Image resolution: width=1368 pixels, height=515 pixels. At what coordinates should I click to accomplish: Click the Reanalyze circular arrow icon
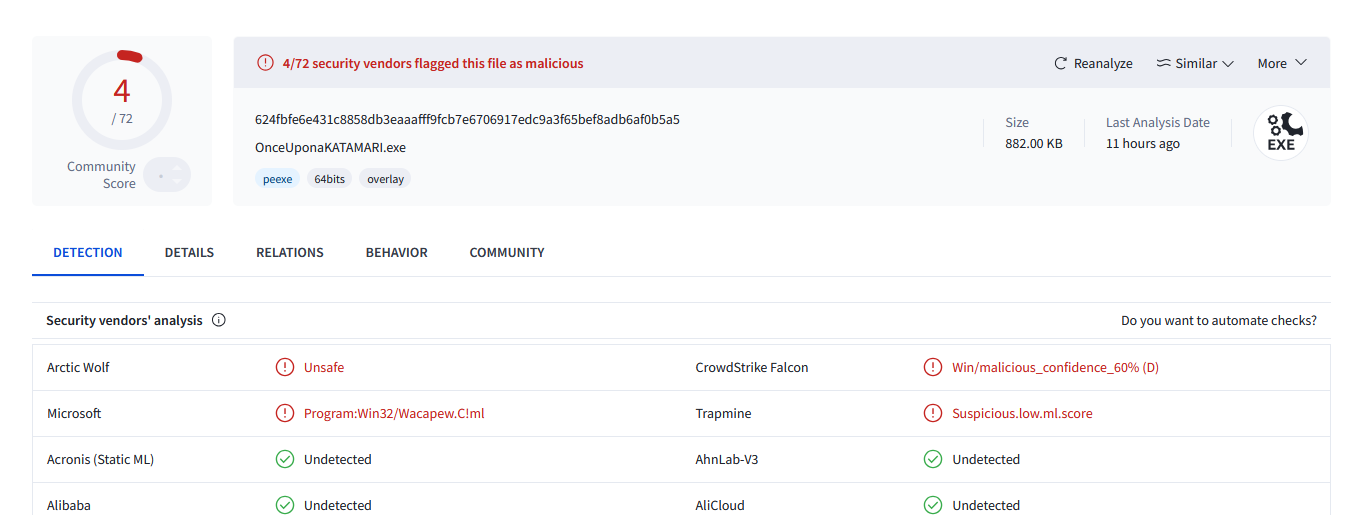pos(1061,63)
